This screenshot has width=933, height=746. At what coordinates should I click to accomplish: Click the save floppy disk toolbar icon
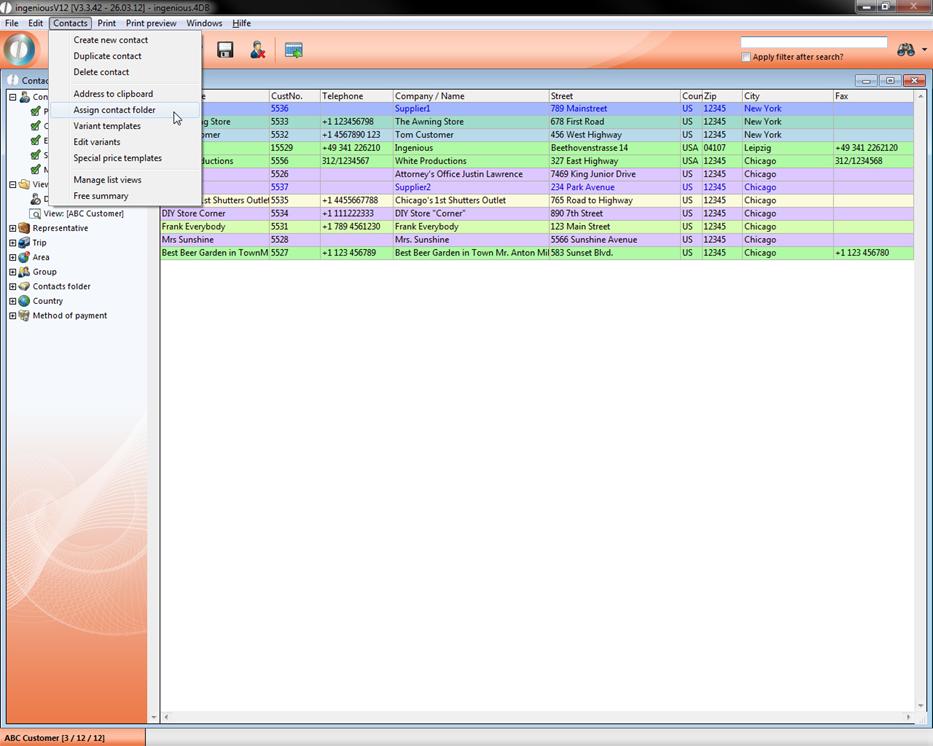click(x=225, y=50)
